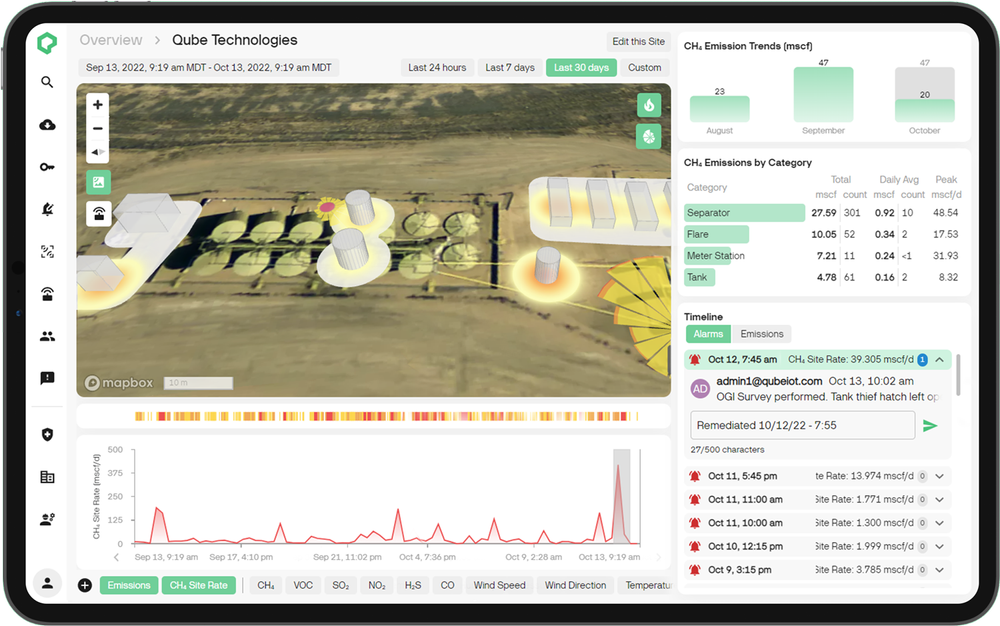This screenshot has width=1000, height=626.
Task: Disable the CH4 Site Rate chart overlay
Action: tap(198, 585)
